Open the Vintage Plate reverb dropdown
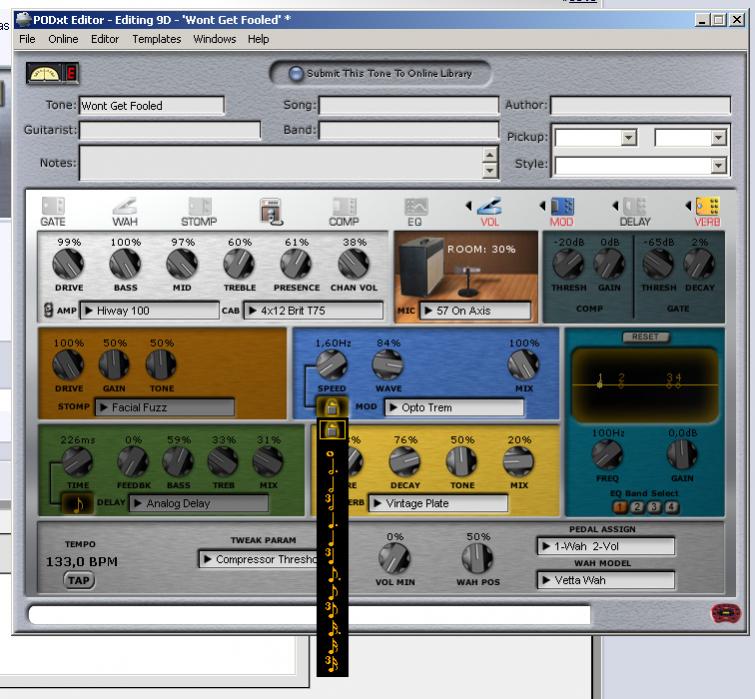Screen dimensions: 755x699 438,503
